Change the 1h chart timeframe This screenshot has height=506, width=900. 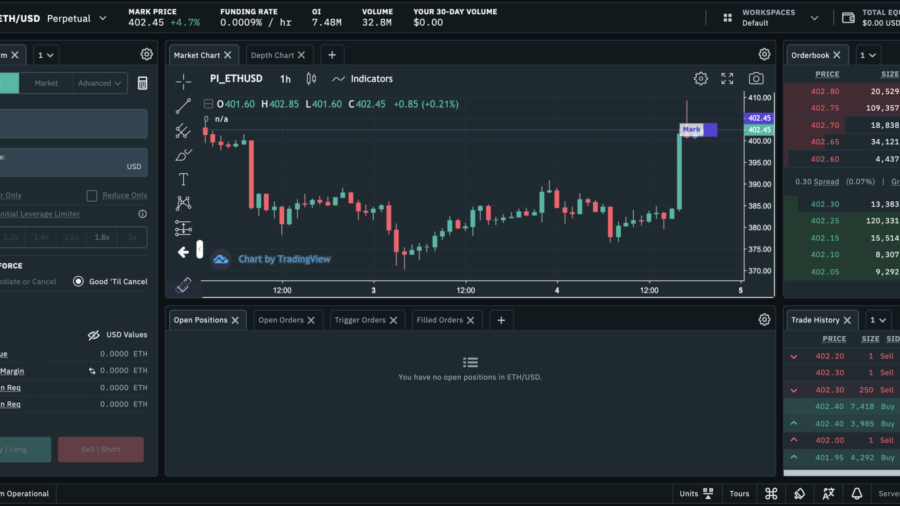pos(285,79)
